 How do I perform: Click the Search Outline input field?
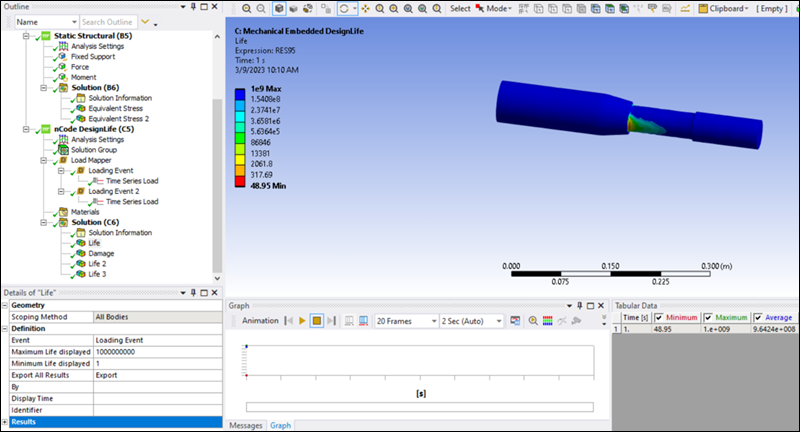pyautogui.click(x=108, y=21)
